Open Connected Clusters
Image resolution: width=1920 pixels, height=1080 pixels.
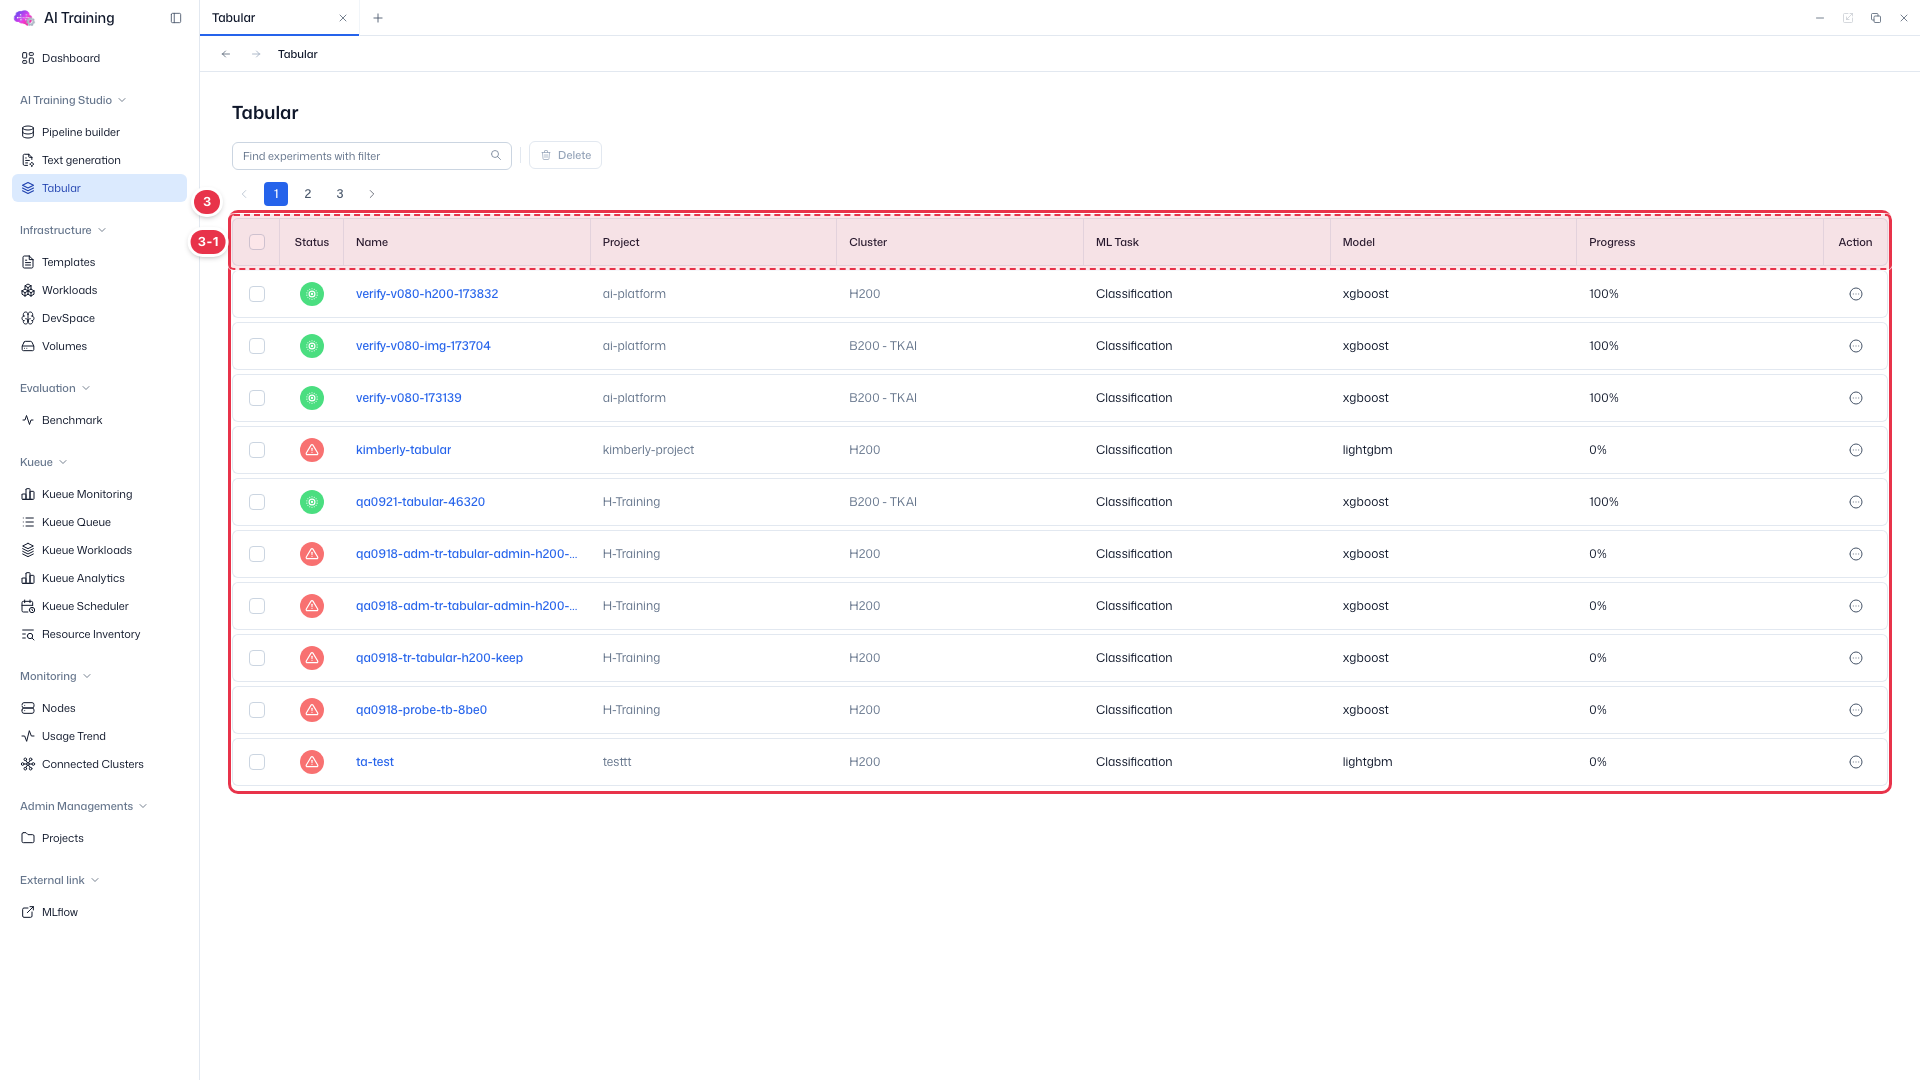click(x=92, y=764)
